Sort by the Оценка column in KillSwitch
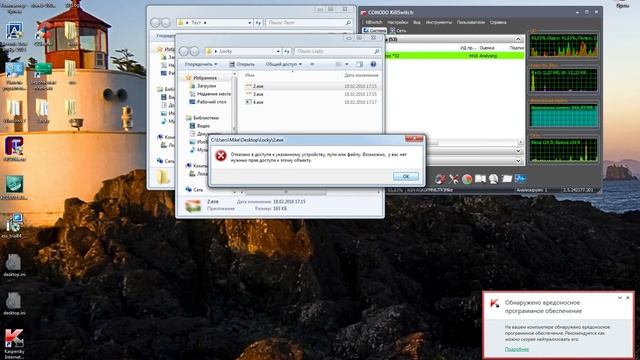This screenshot has height=360, width=640. pos(487,48)
